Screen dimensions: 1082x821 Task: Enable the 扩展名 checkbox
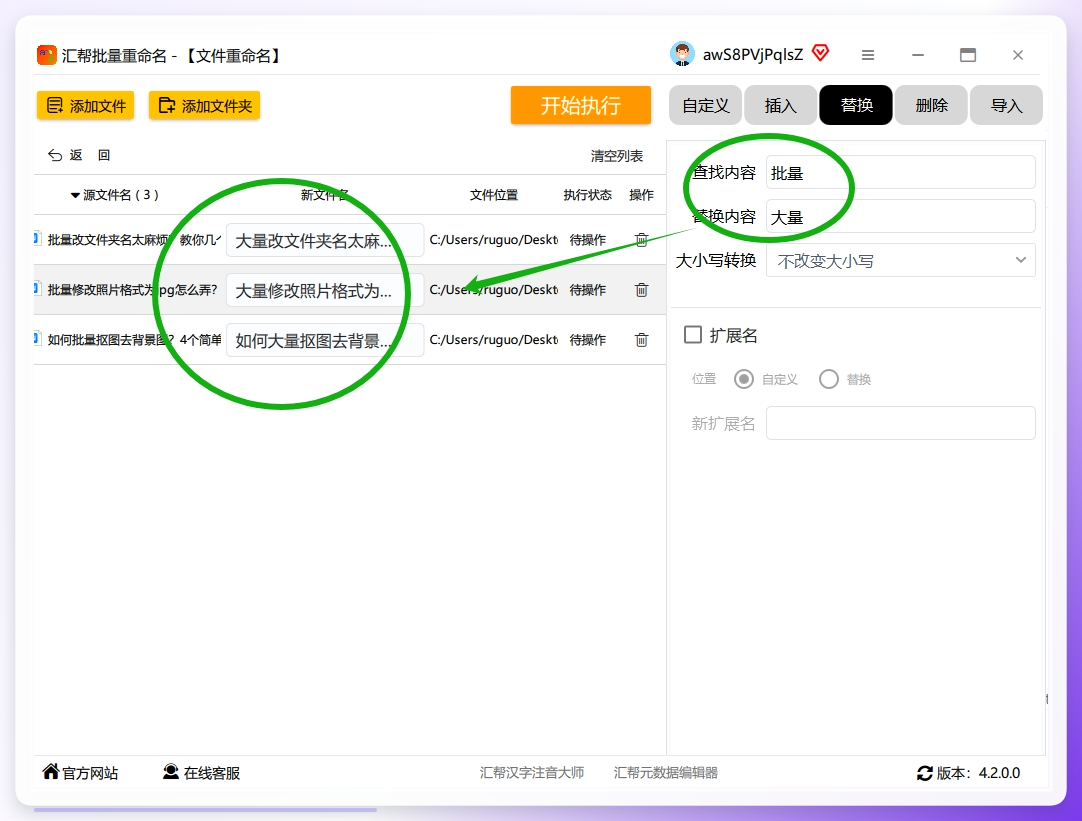coord(693,335)
